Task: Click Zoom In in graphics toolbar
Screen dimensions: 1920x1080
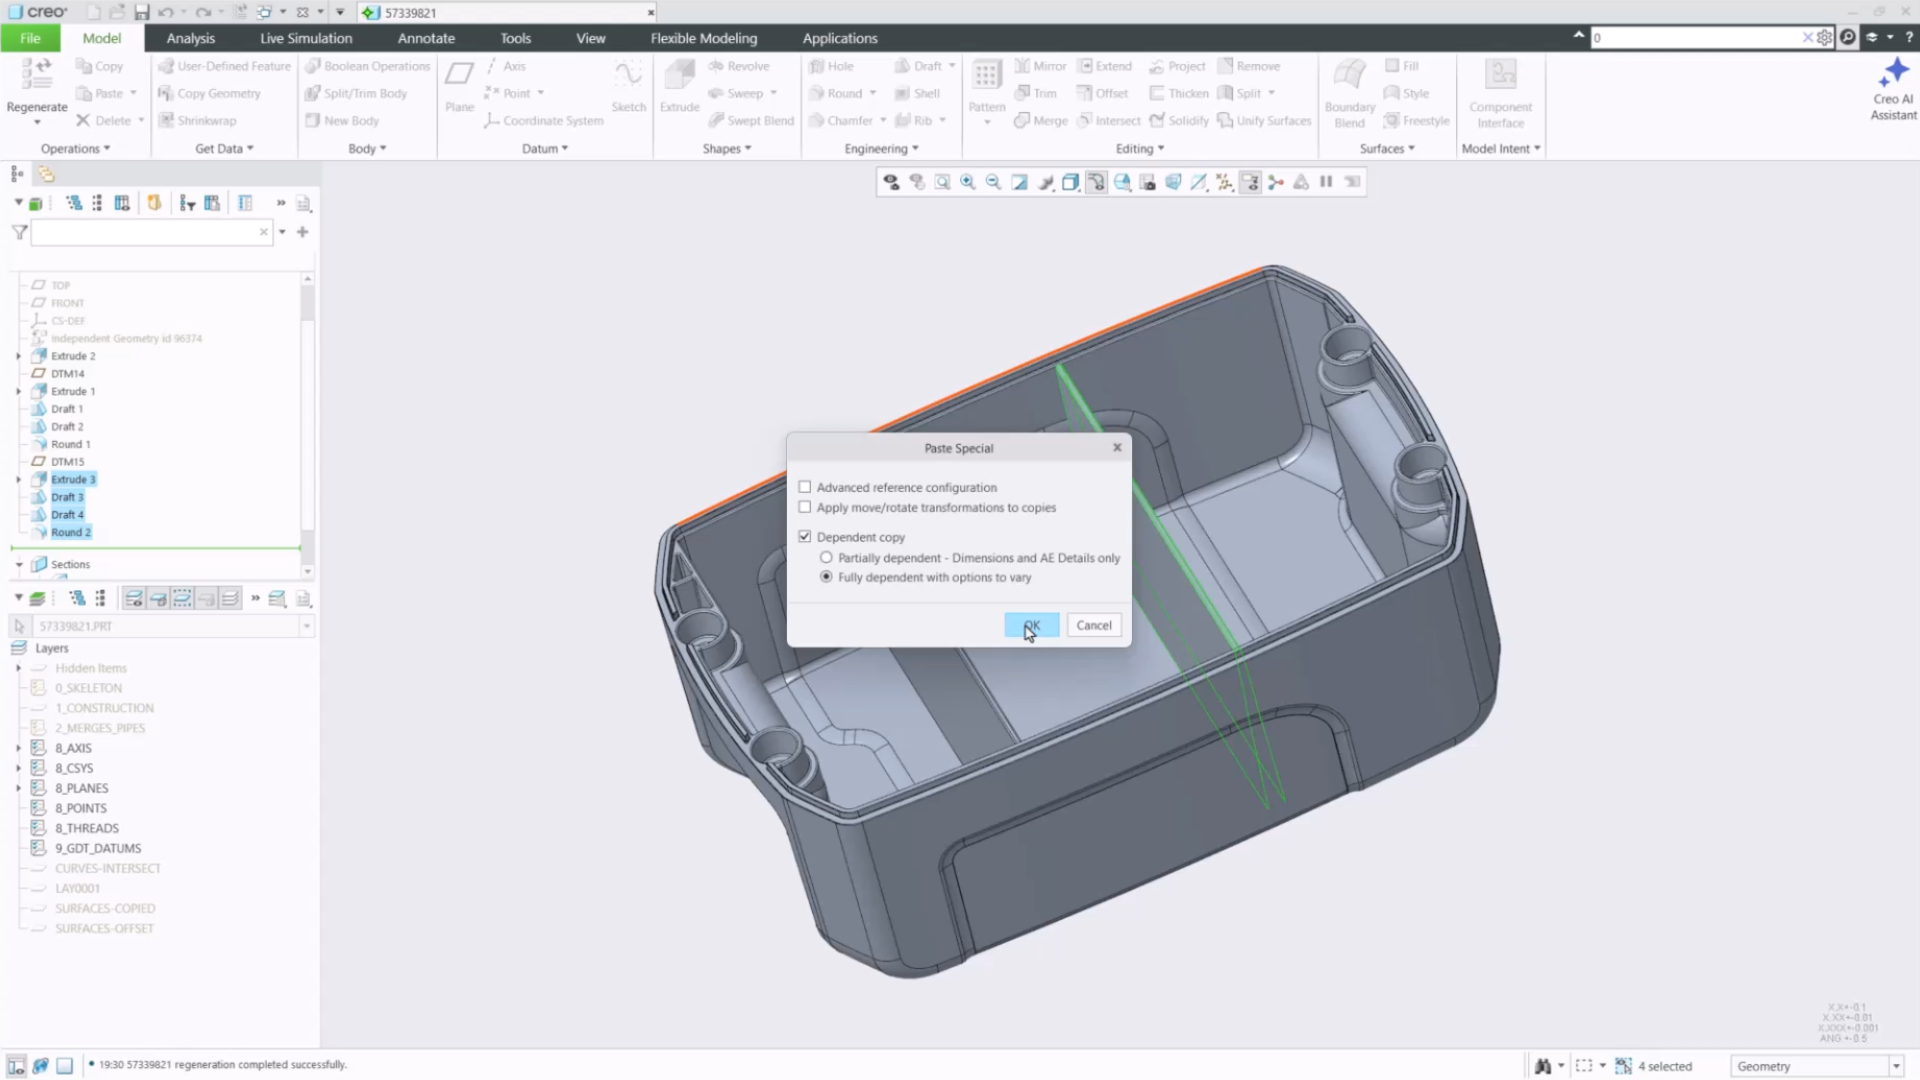Action: pyautogui.click(x=968, y=182)
